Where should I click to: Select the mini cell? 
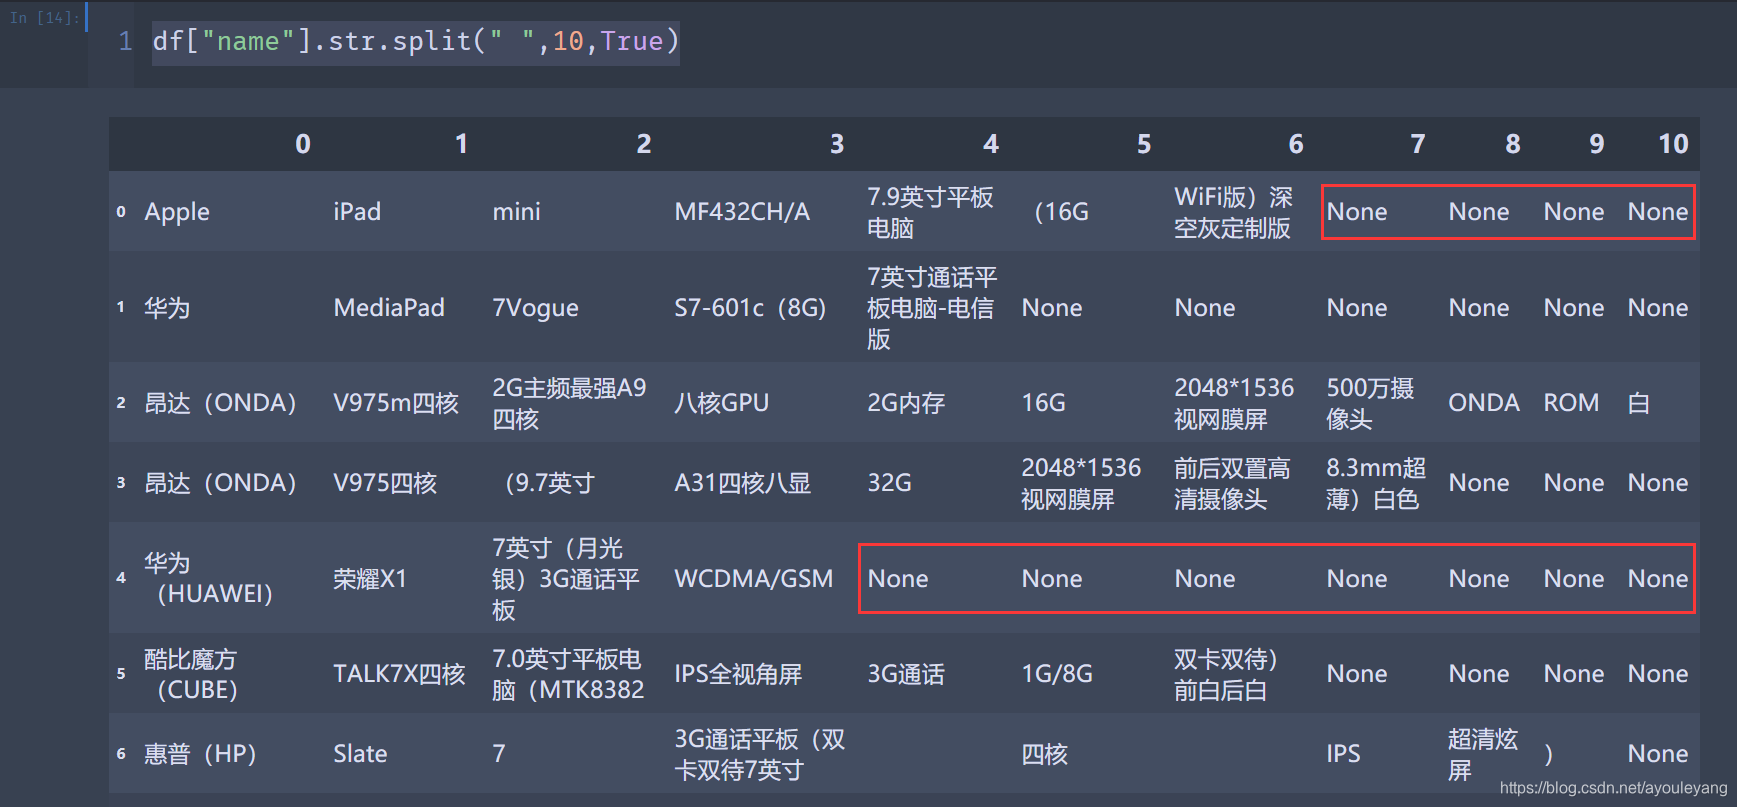pyautogui.click(x=516, y=212)
